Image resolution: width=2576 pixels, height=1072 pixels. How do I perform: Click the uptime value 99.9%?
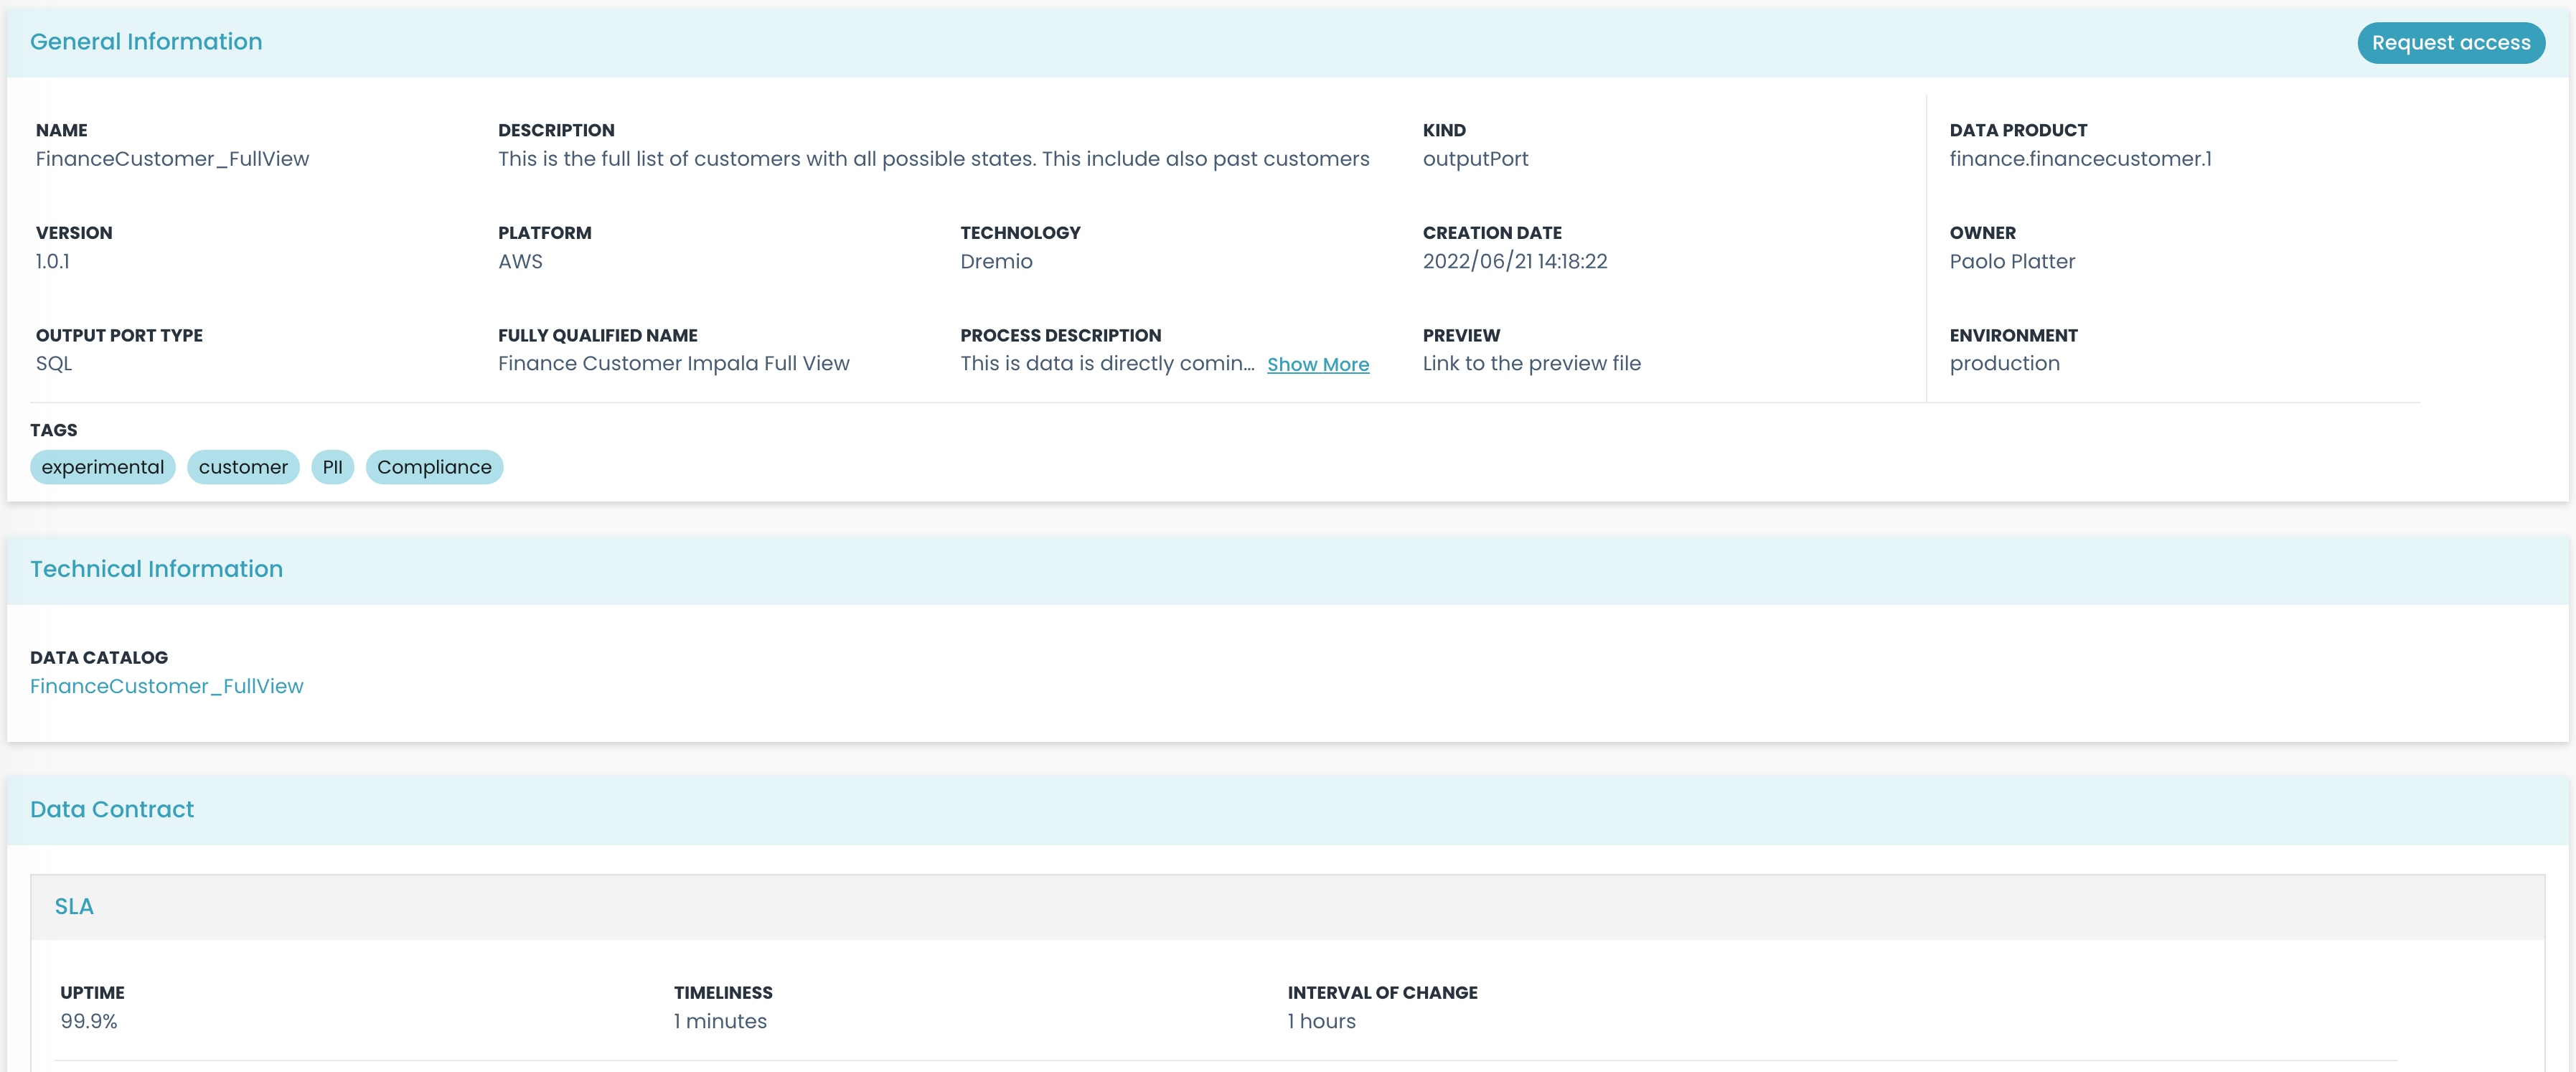(x=89, y=1021)
